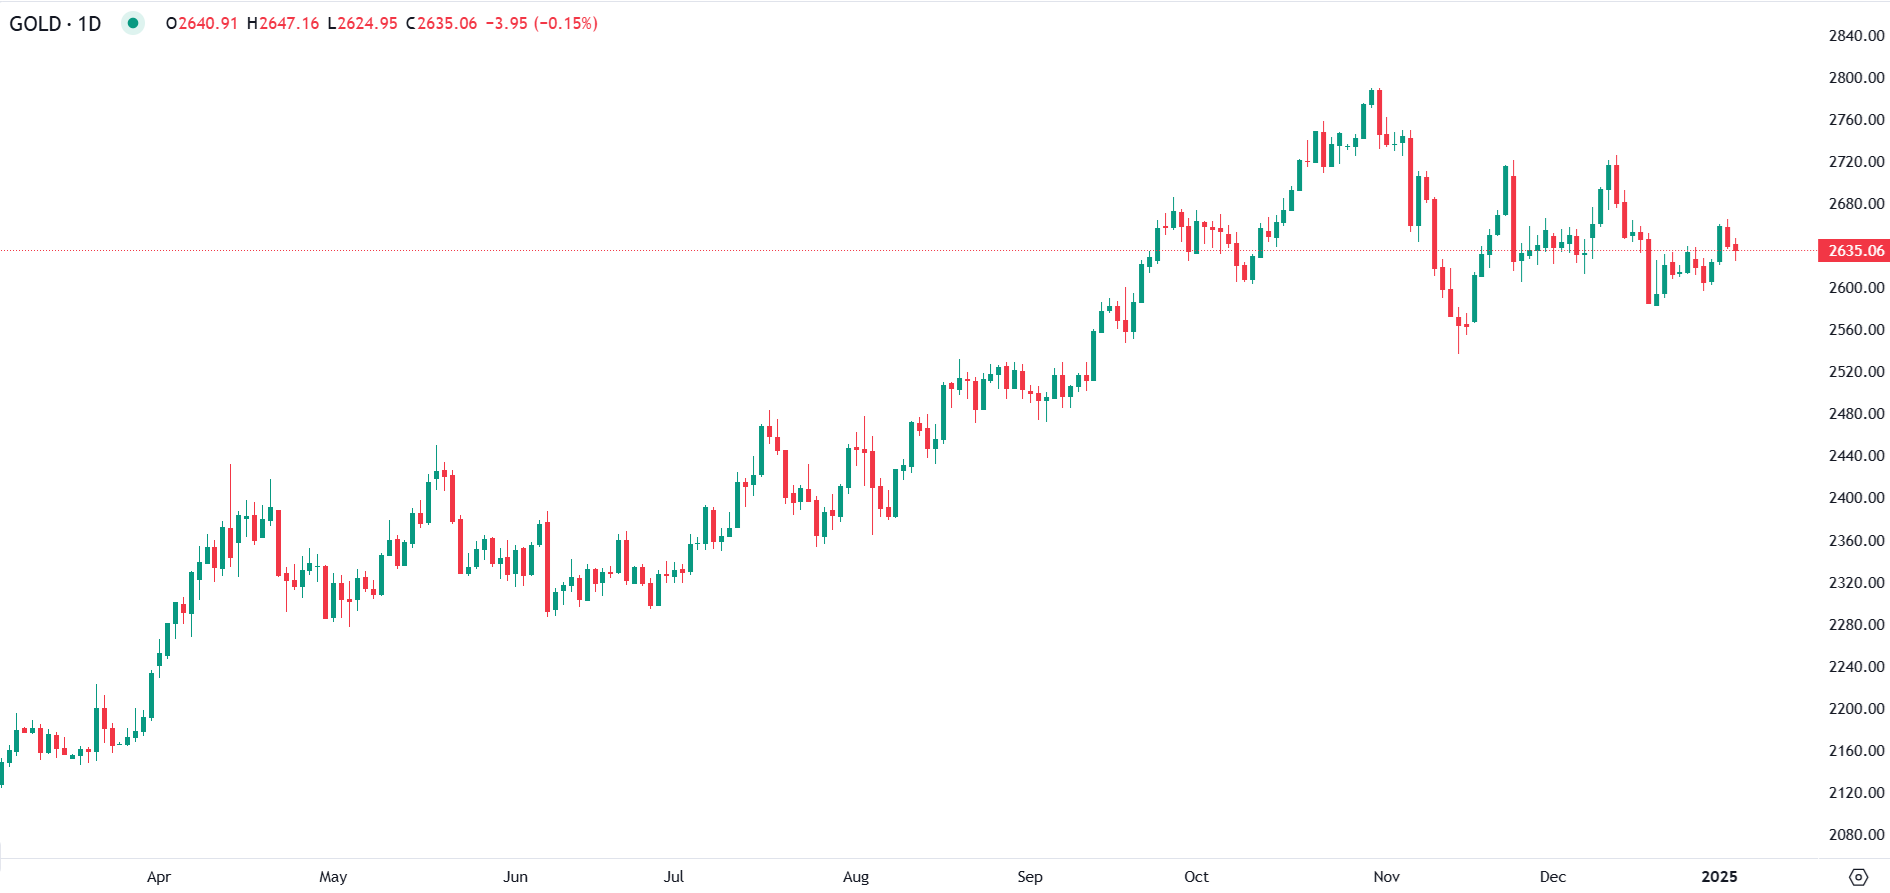Click the Dec label on time axis
Screen dimensions: 1890x893
coord(1552,877)
